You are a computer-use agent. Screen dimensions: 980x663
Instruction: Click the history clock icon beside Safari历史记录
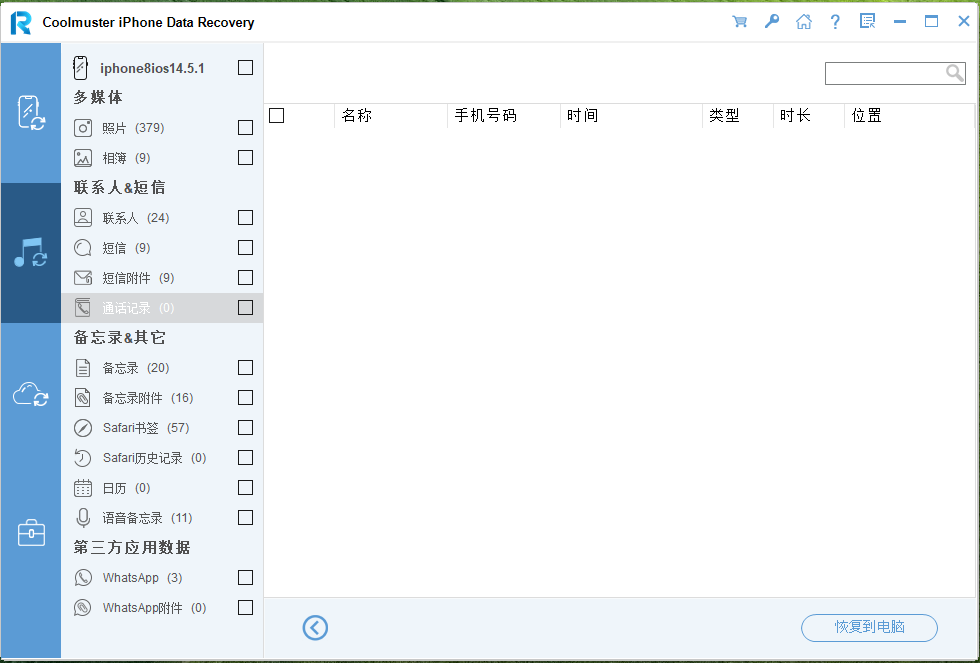(83, 458)
